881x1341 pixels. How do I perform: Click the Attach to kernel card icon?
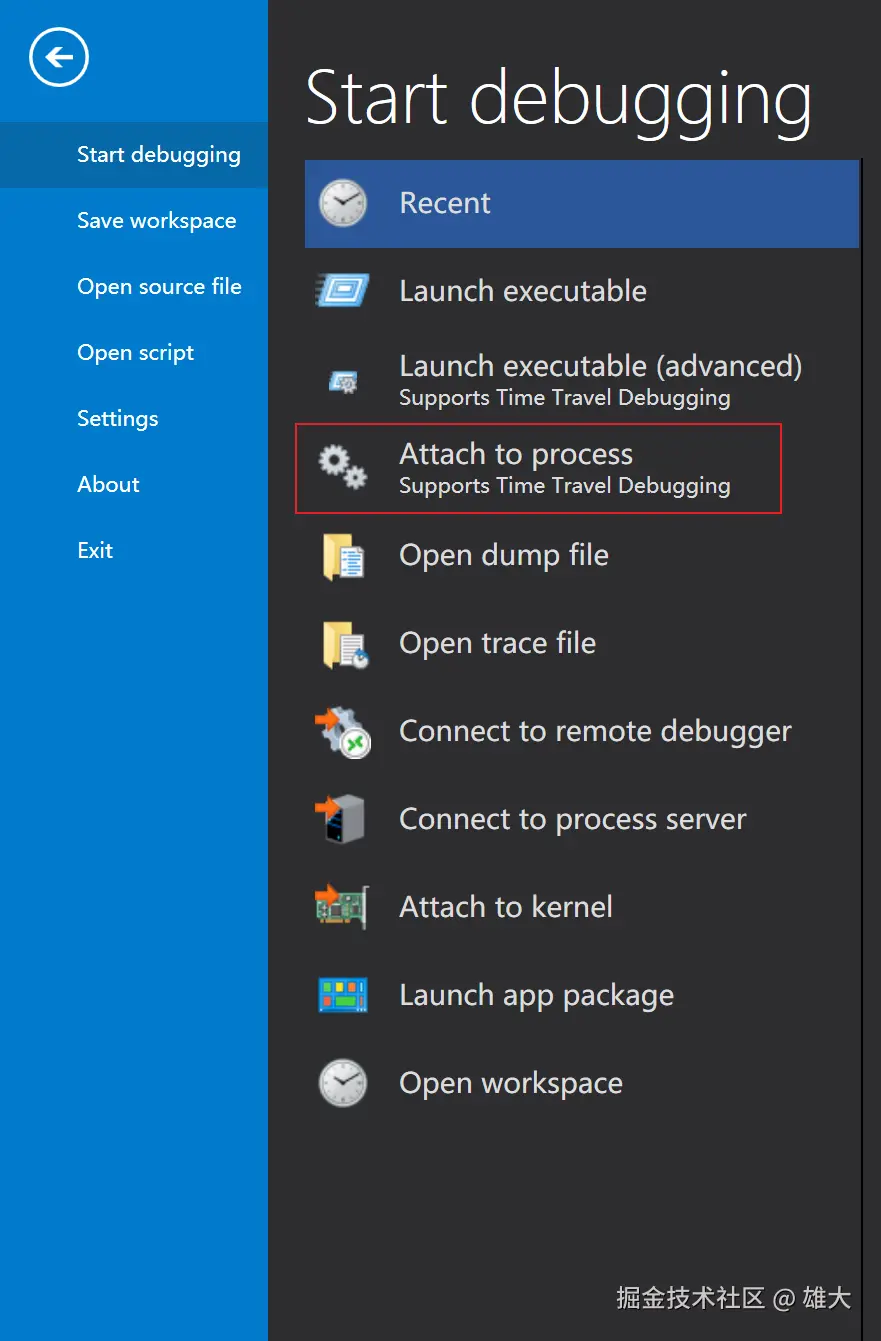[343, 907]
